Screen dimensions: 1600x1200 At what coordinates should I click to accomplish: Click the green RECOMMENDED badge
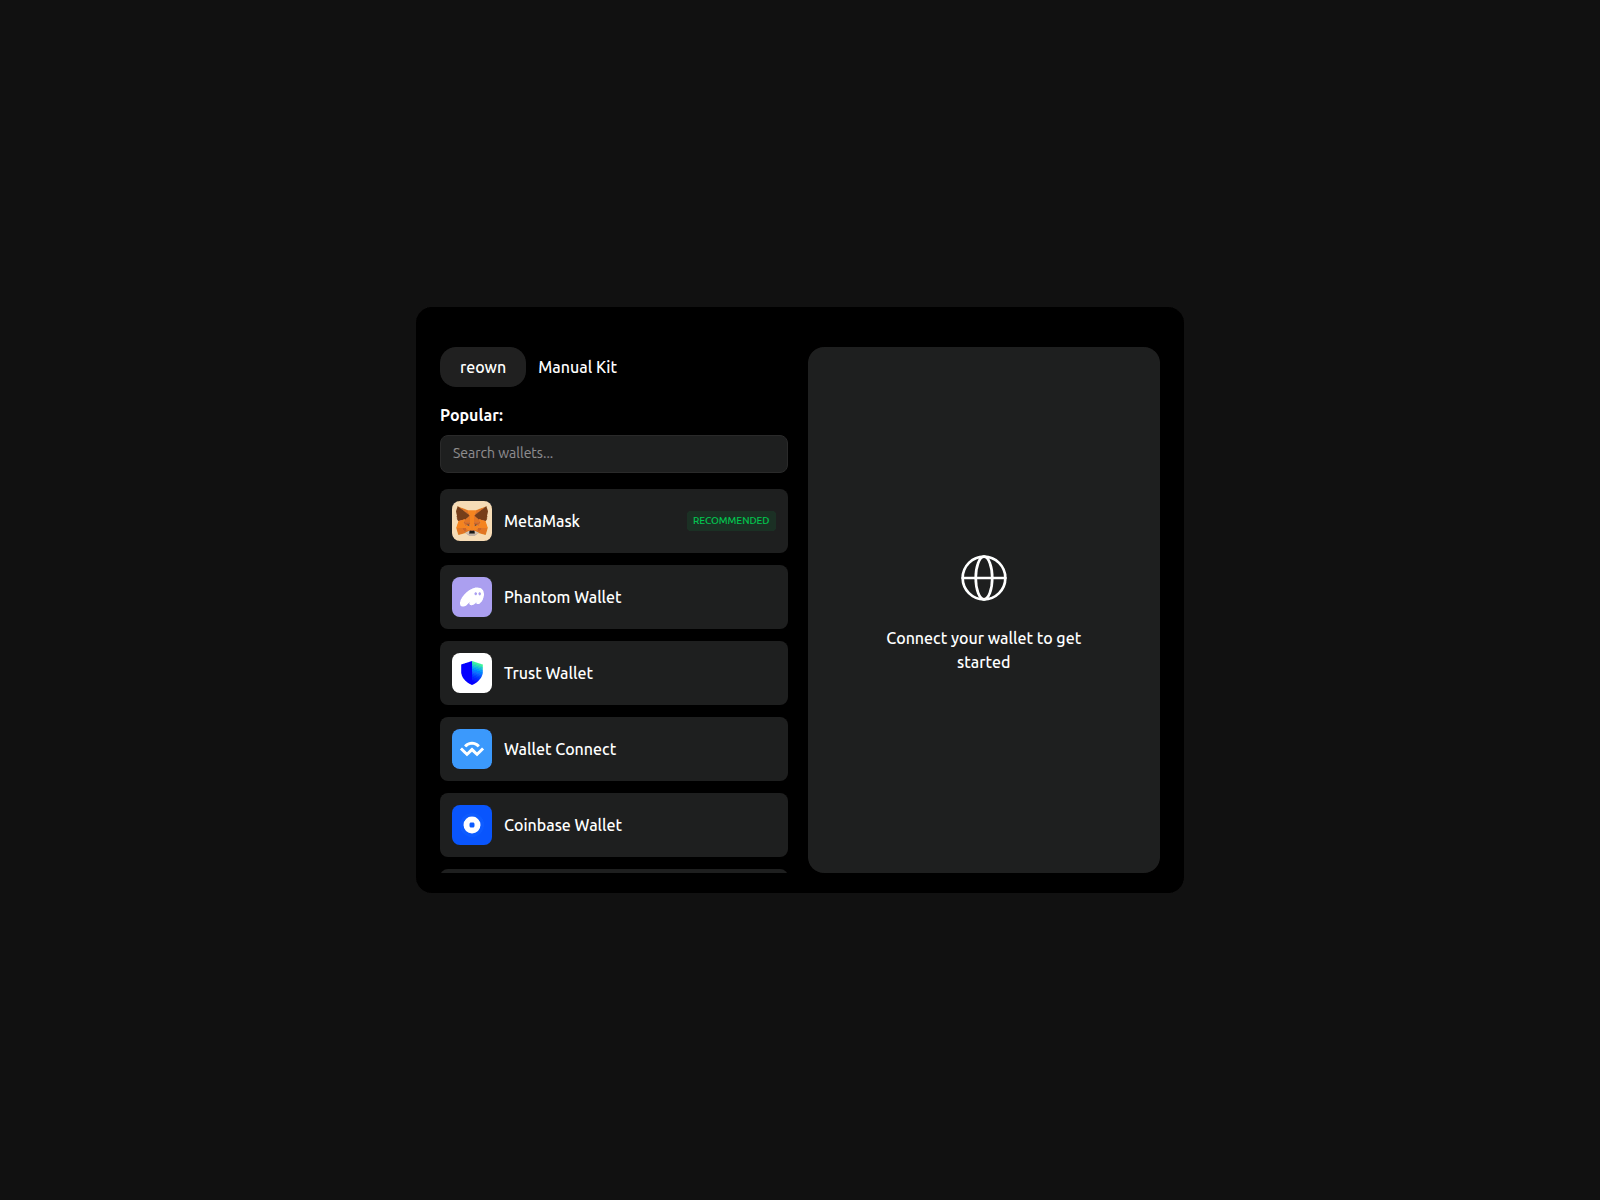tap(731, 520)
